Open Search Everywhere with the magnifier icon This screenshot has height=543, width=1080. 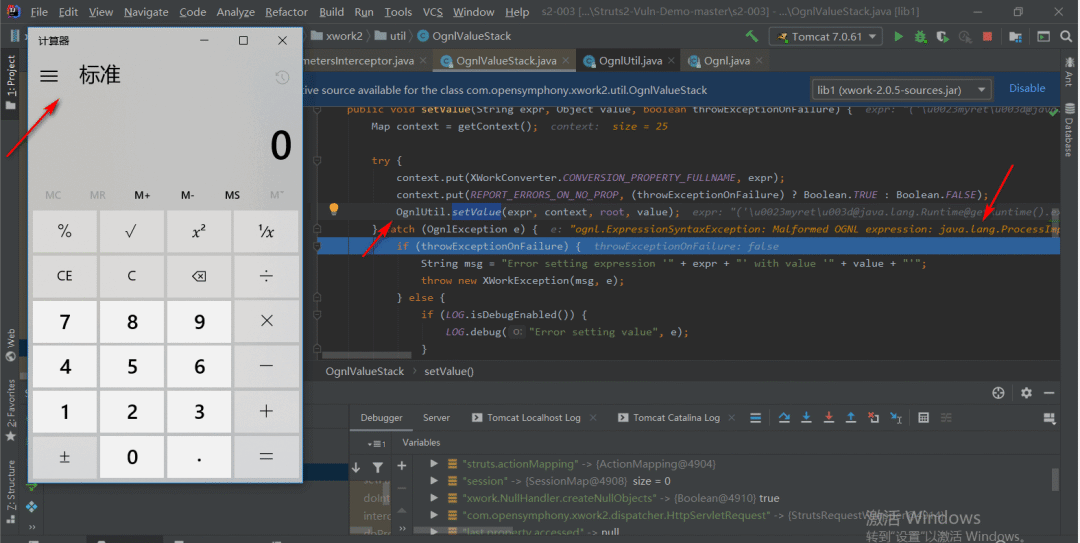(1067, 37)
